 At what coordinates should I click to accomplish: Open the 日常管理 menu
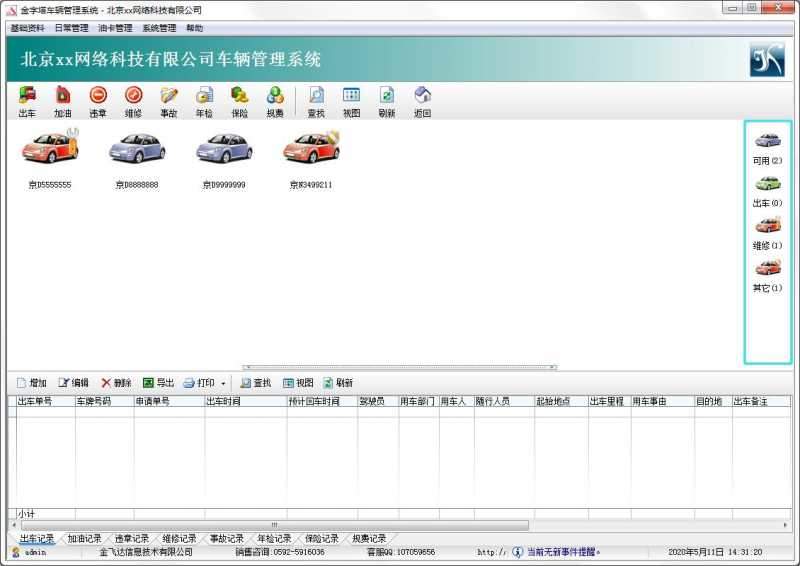[71, 28]
